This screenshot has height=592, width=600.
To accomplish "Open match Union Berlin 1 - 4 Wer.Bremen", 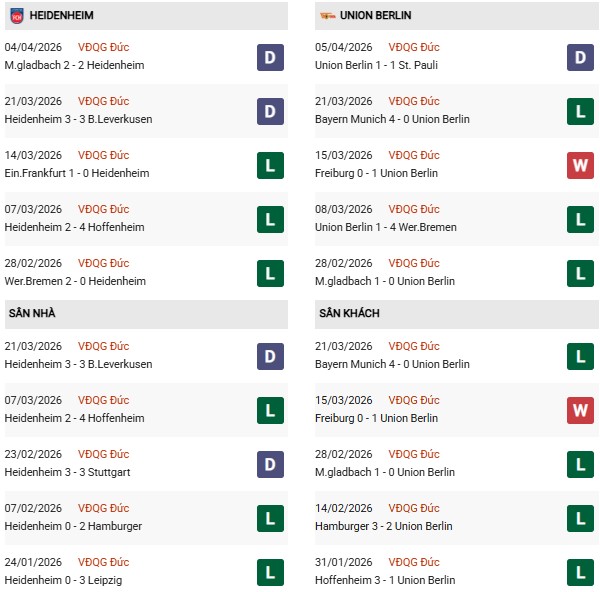I will pyautogui.click(x=388, y=227).
